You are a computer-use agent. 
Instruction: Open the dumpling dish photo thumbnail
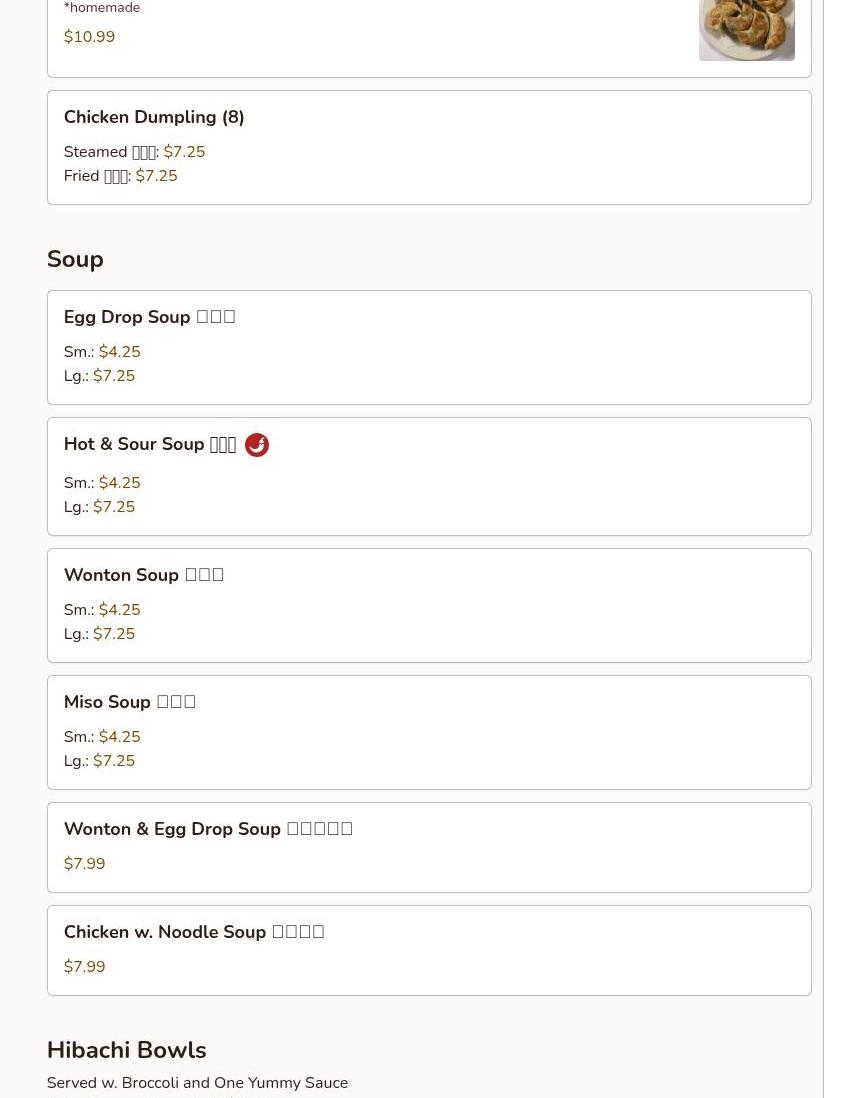tap(746, 30)
